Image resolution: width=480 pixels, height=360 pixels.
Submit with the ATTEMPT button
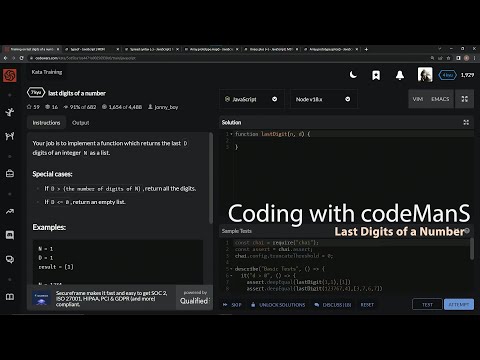(459, 304)
